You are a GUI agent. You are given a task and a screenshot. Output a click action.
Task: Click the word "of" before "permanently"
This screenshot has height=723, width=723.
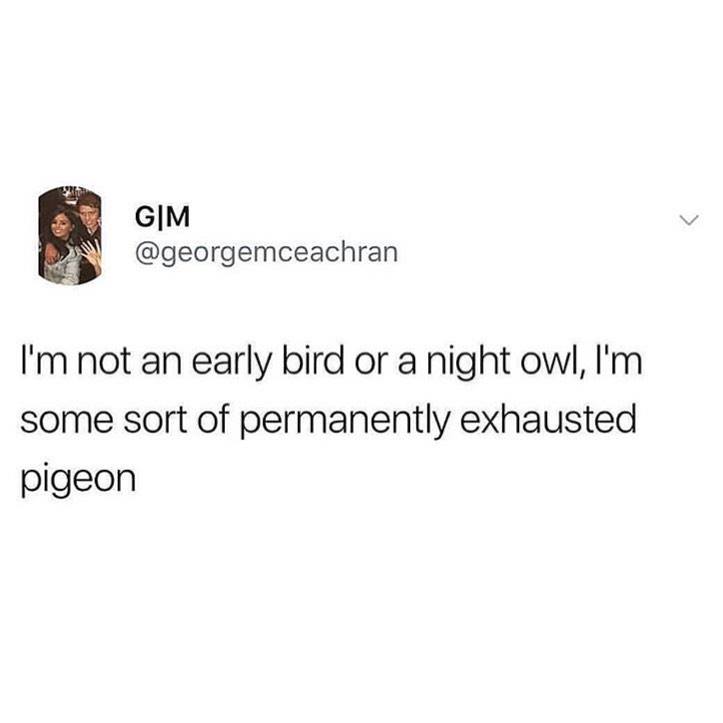click(214, 419)
